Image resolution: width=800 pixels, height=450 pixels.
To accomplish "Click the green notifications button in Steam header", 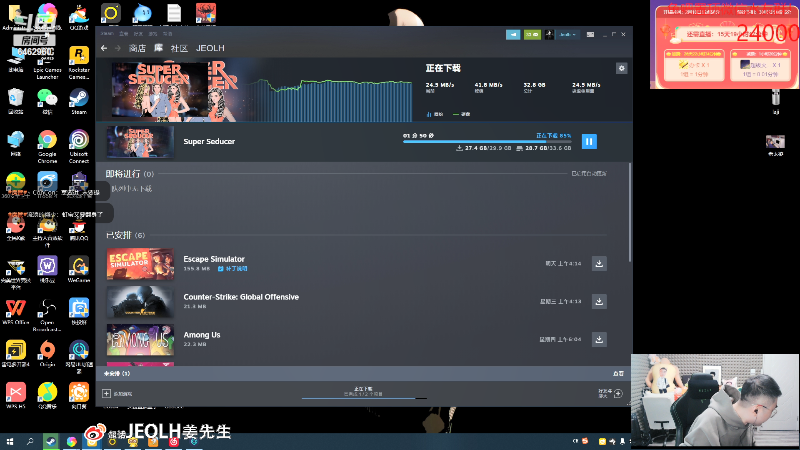I will pyautogui.click(x=532, y=34).
